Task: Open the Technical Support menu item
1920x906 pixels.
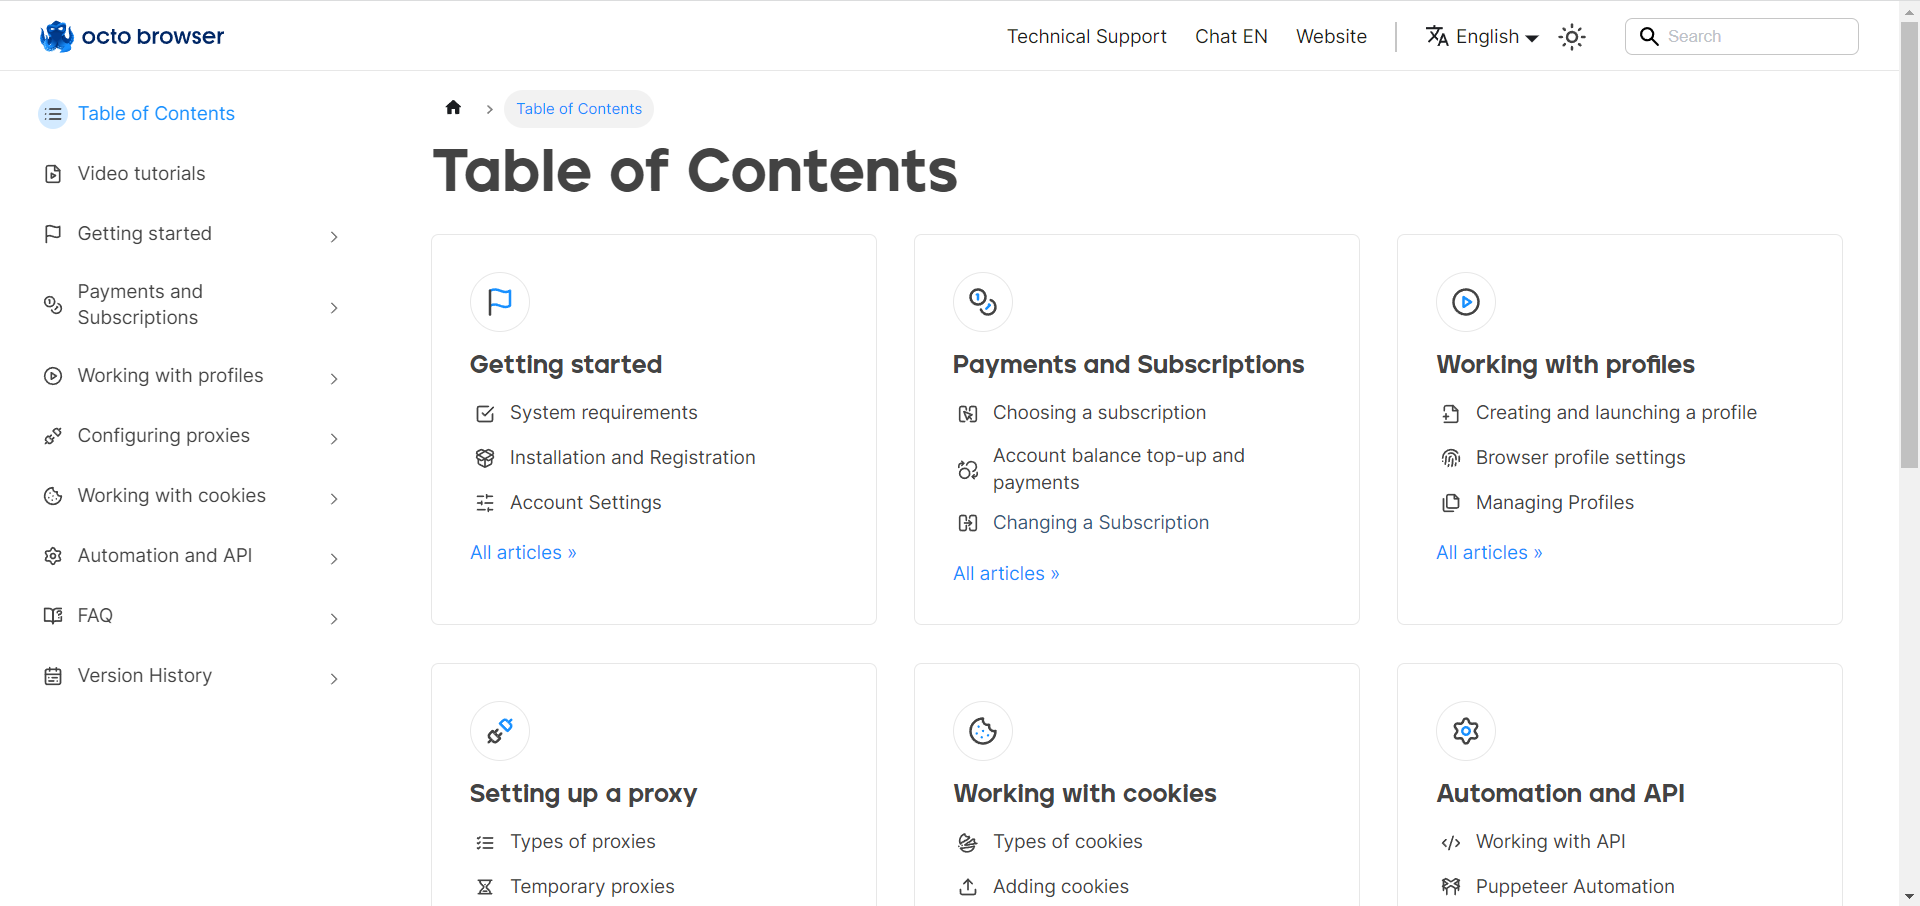Action: tap(1086, 37)
